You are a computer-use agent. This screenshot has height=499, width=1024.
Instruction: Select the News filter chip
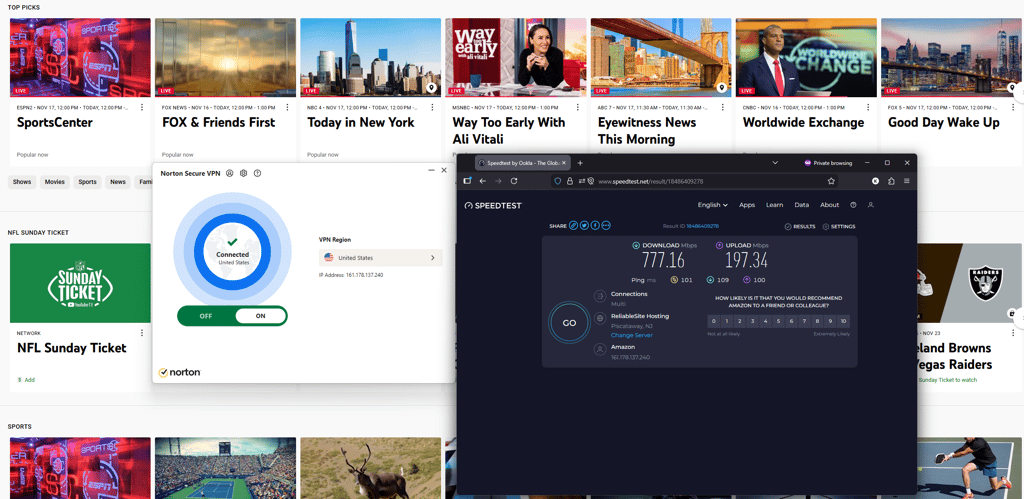tap(118, 182)
